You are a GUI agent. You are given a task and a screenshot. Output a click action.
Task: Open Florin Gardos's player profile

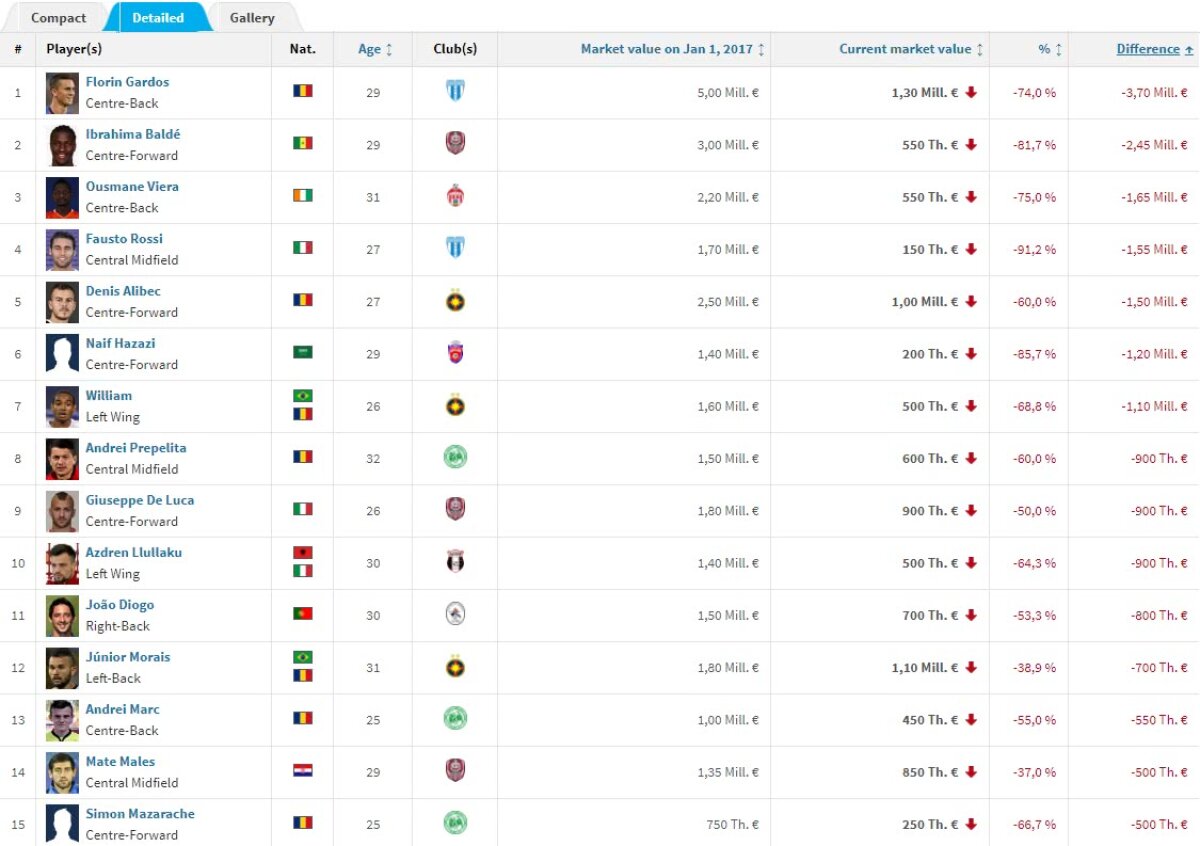[x=128, y=82]
